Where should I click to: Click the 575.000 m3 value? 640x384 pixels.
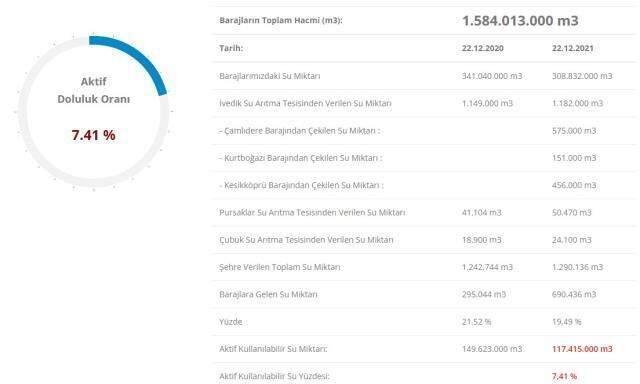point(574,131)
